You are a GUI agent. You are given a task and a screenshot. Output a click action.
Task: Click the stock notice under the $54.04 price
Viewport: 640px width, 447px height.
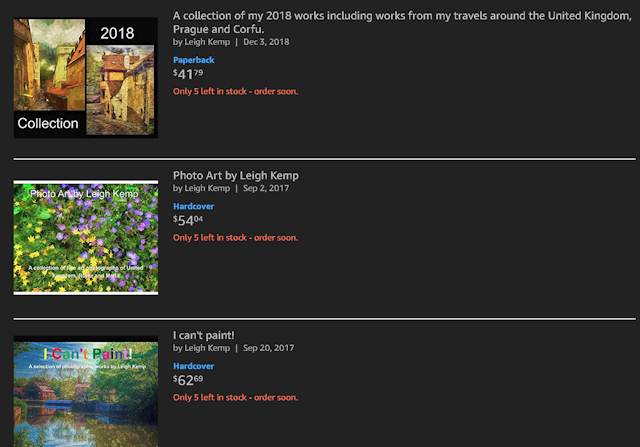tap(235, 238)
